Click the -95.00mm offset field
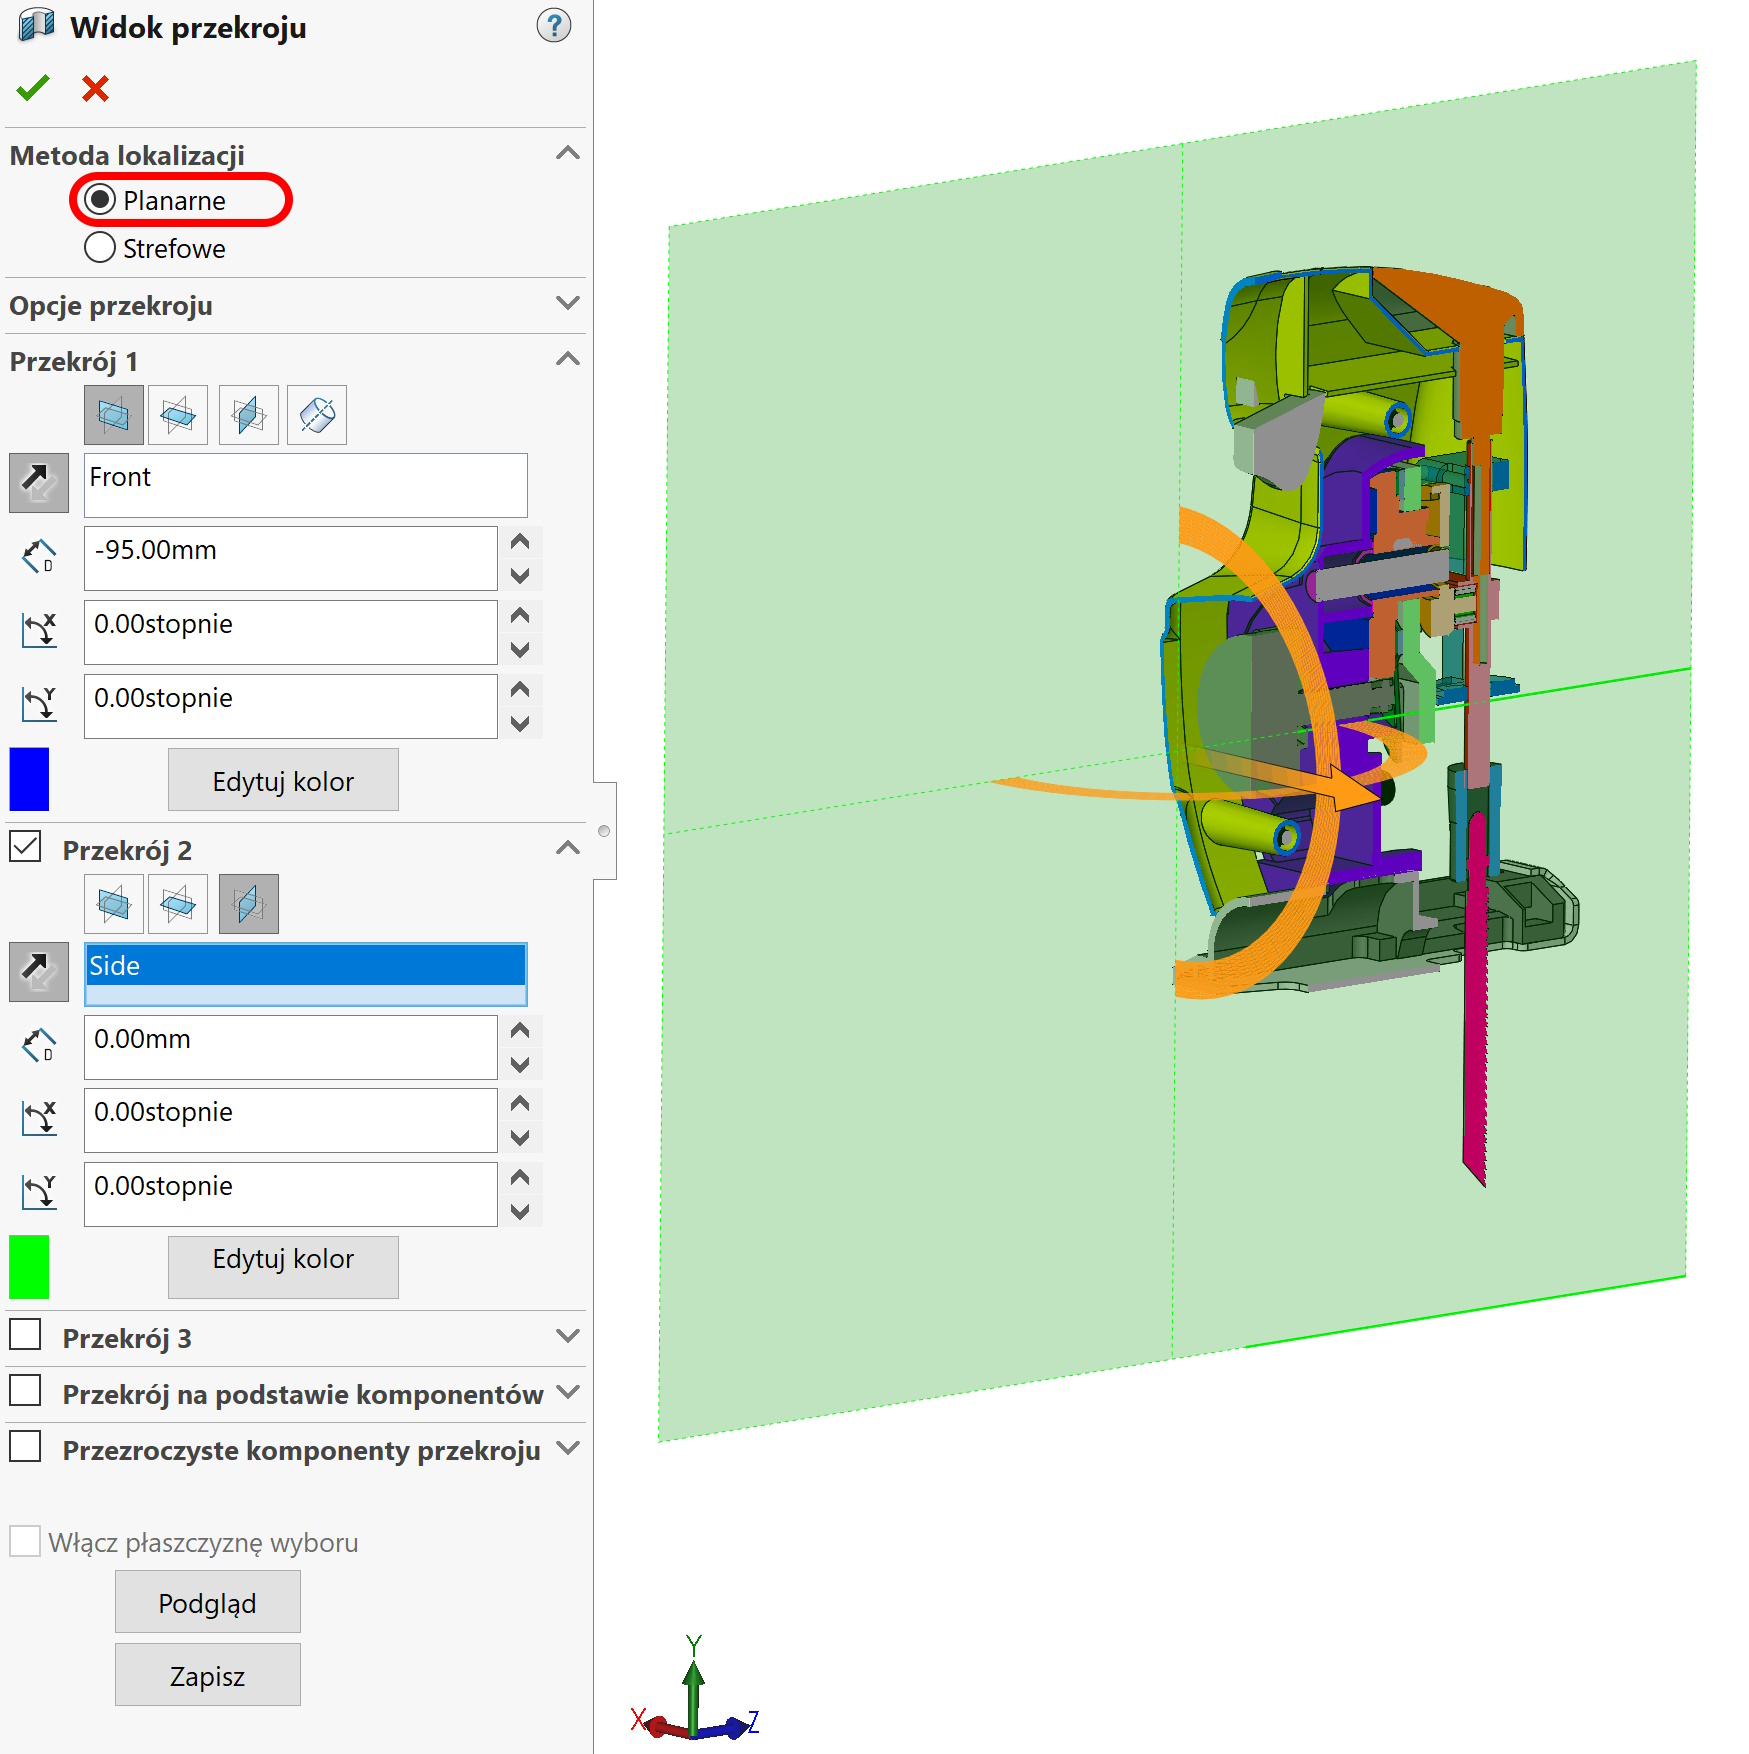The image size is (1749, 1754). (291, 558)
